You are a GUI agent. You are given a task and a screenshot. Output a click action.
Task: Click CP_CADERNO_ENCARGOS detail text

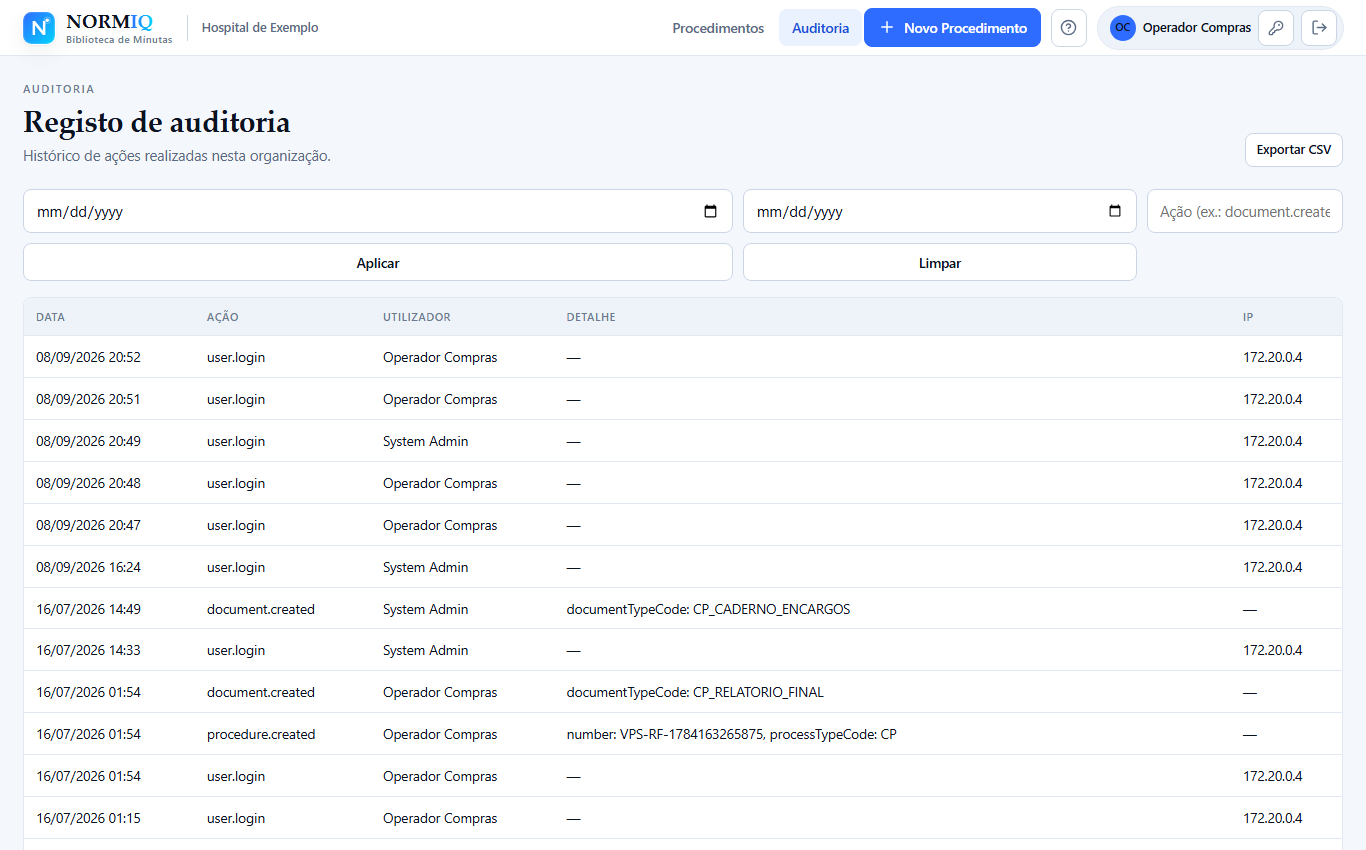771,609
